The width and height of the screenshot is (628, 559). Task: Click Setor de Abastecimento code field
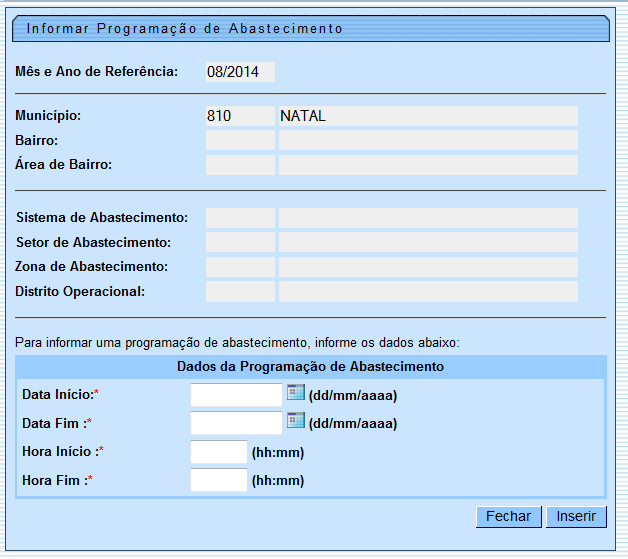point(240,242)
